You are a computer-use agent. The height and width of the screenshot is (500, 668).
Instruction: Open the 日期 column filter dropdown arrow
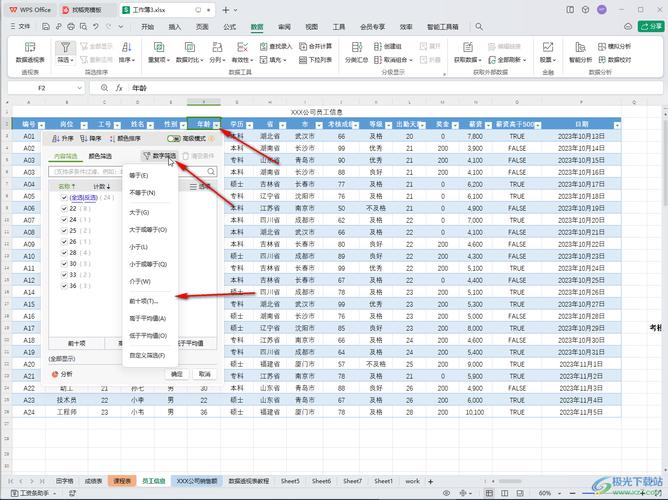[x=617, y=125]
